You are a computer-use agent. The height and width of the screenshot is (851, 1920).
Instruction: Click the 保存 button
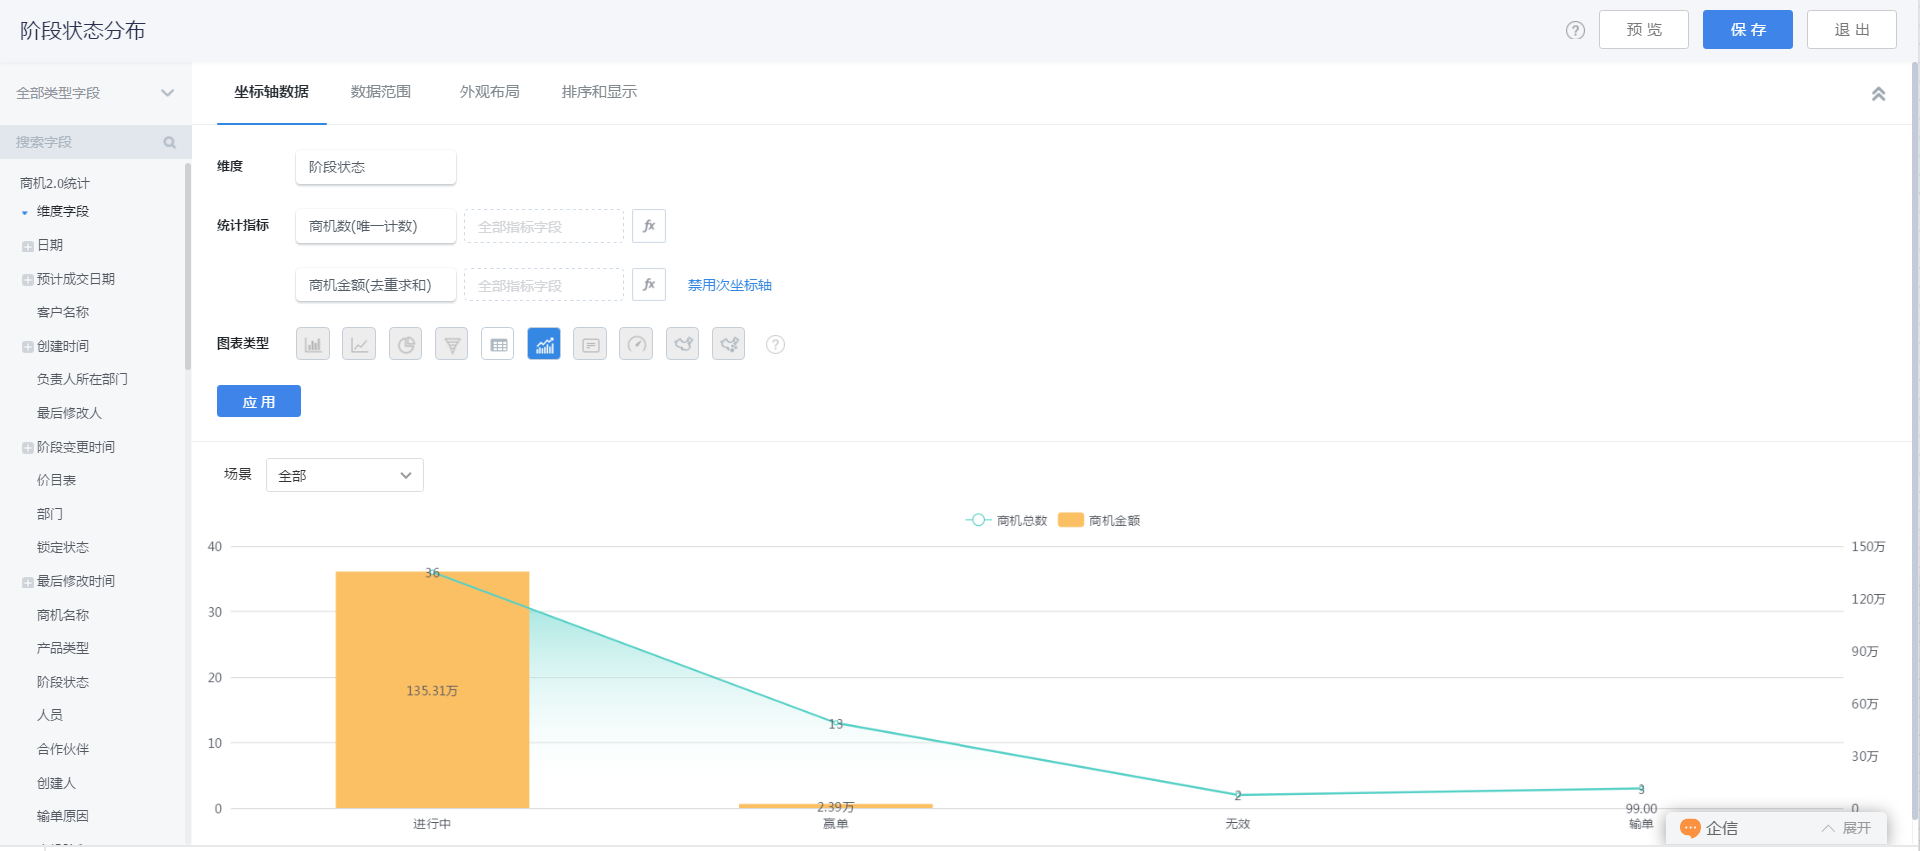click(1748, 30)
